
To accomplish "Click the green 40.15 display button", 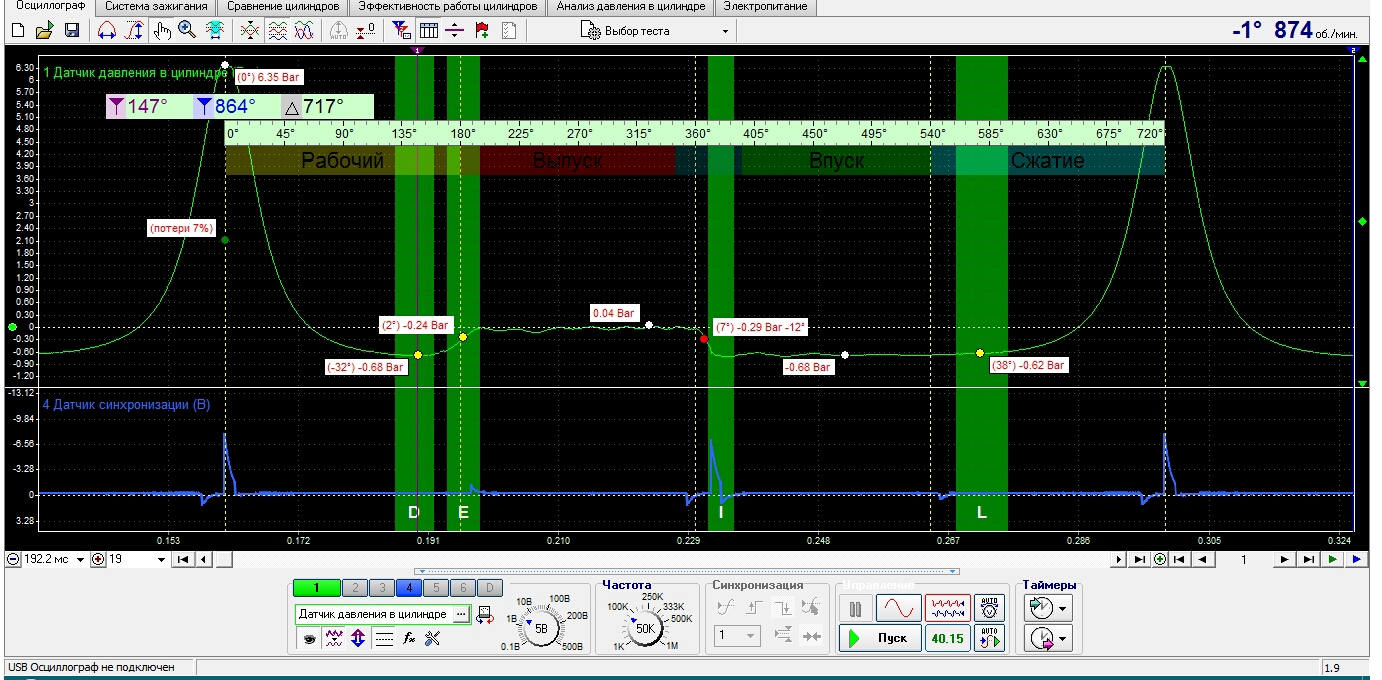I will pyautogui.click(x=947, y=638).
